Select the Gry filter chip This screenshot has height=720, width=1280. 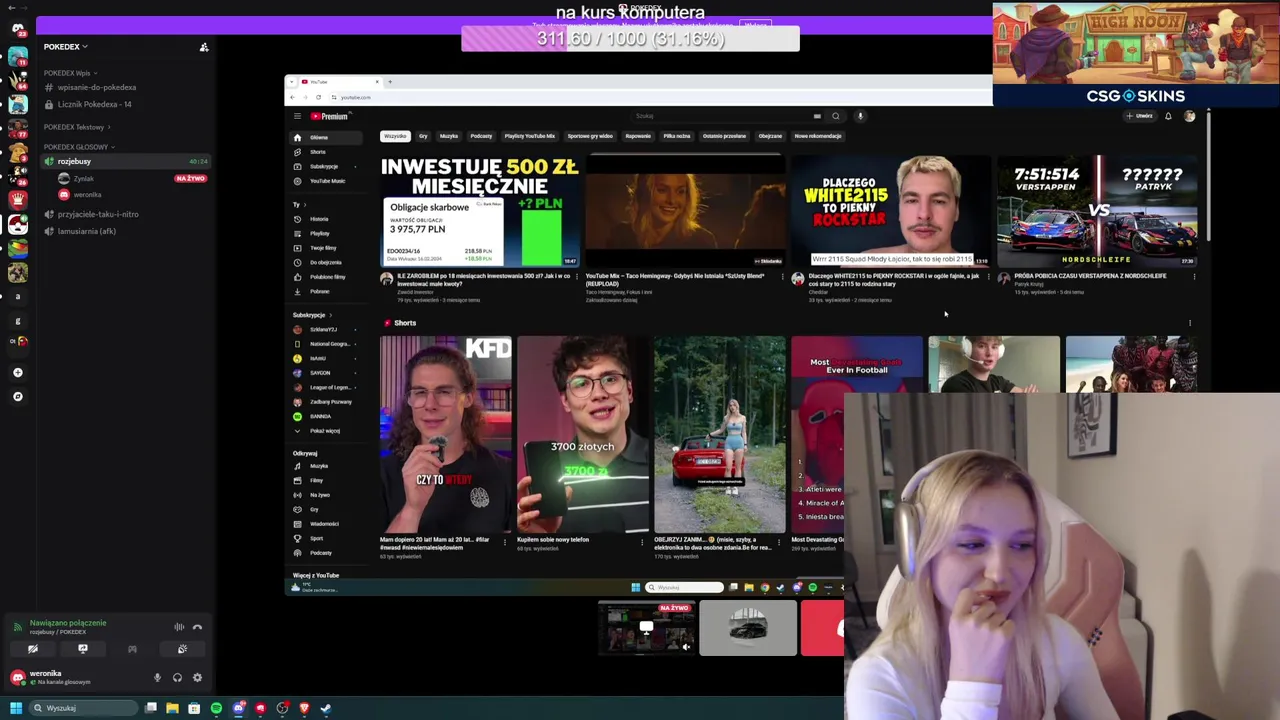point(423,136)
